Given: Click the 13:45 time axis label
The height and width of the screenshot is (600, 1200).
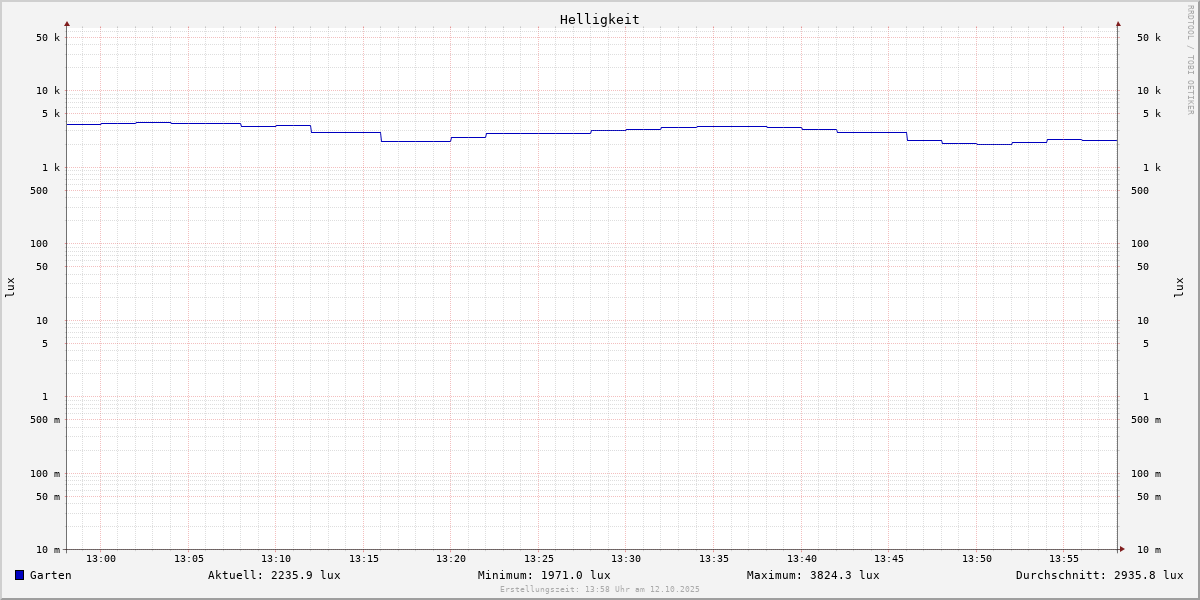Looking at the screenshot, I should (x=889, y=559).
